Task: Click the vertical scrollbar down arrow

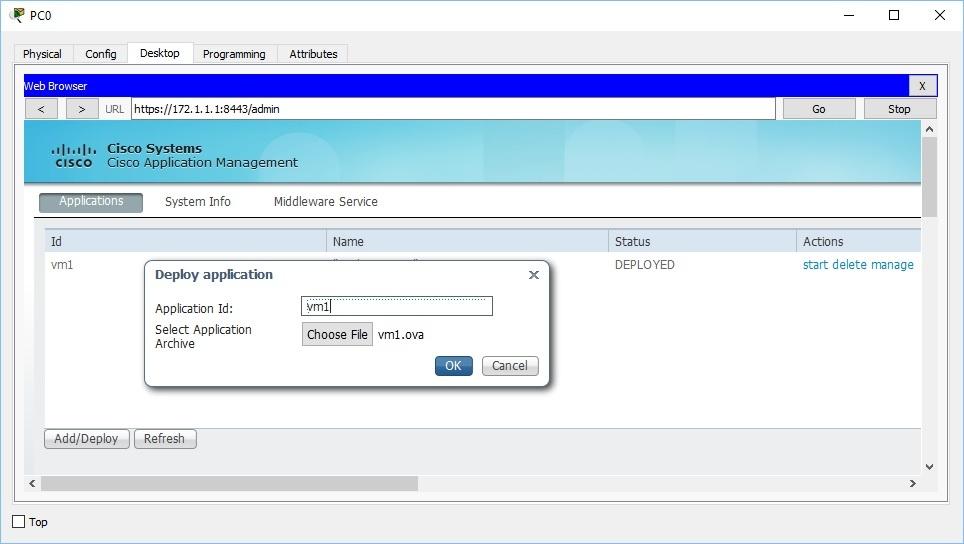Action: pyautogui.click(x=930, y=467)
